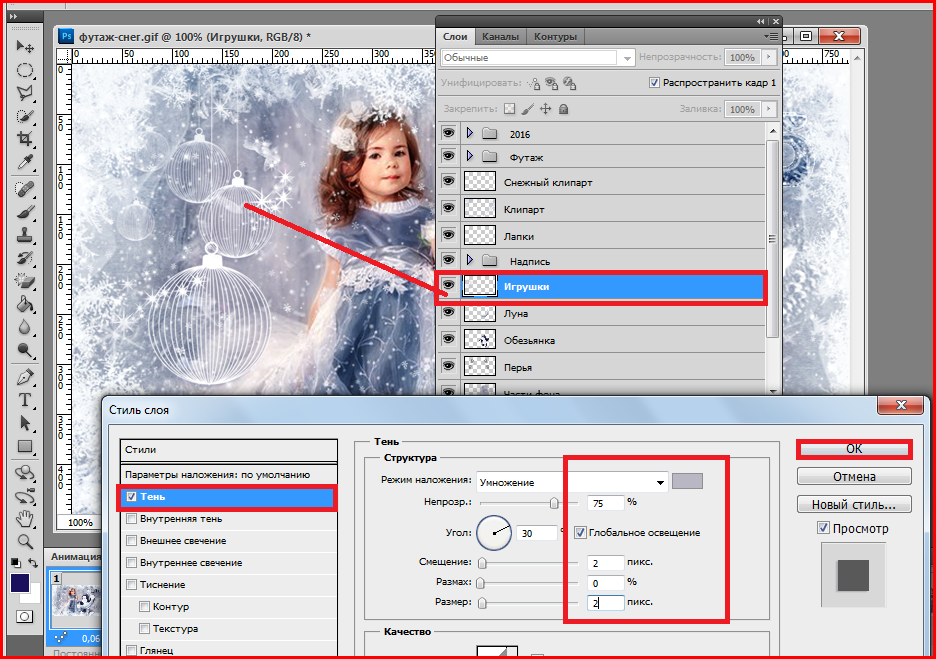
Task: Open Непрозрачность slider arrow in Layers panel
Action: (x=769, y=57)
